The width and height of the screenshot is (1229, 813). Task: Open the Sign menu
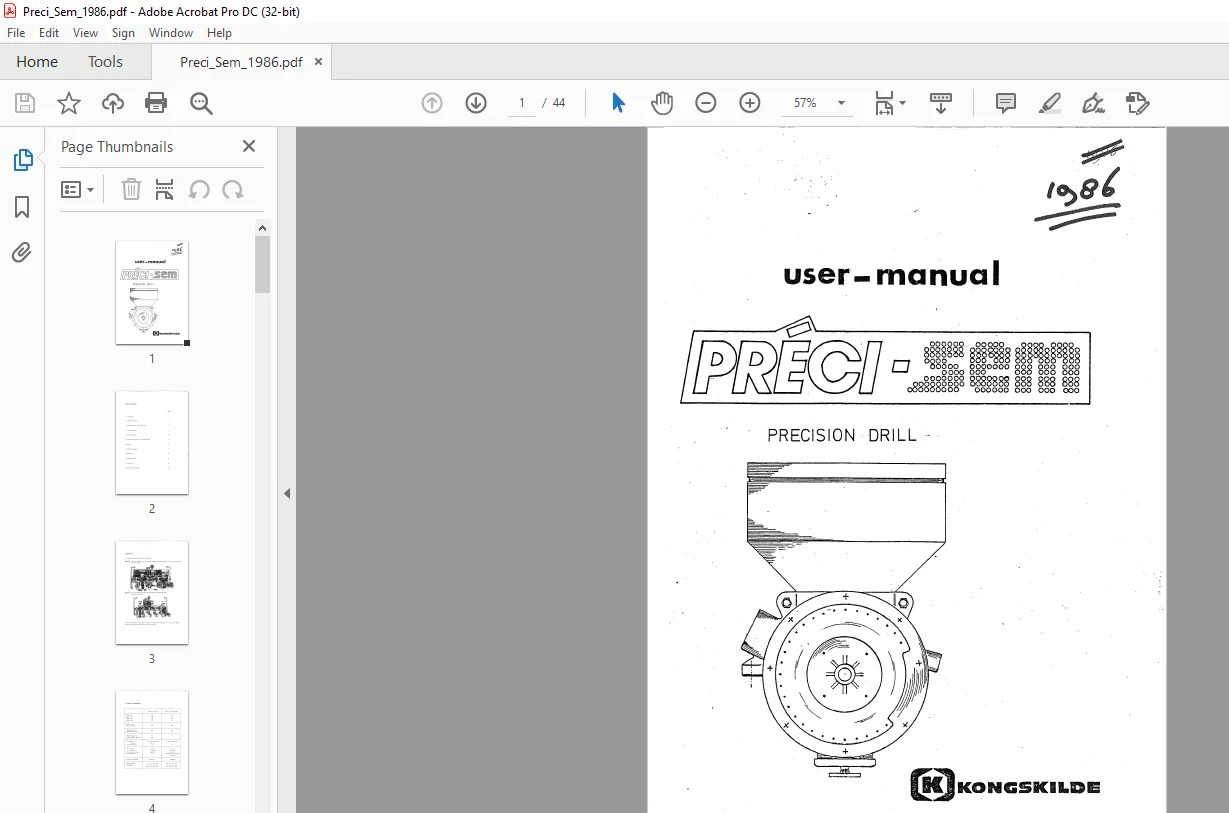pos(123,33)
